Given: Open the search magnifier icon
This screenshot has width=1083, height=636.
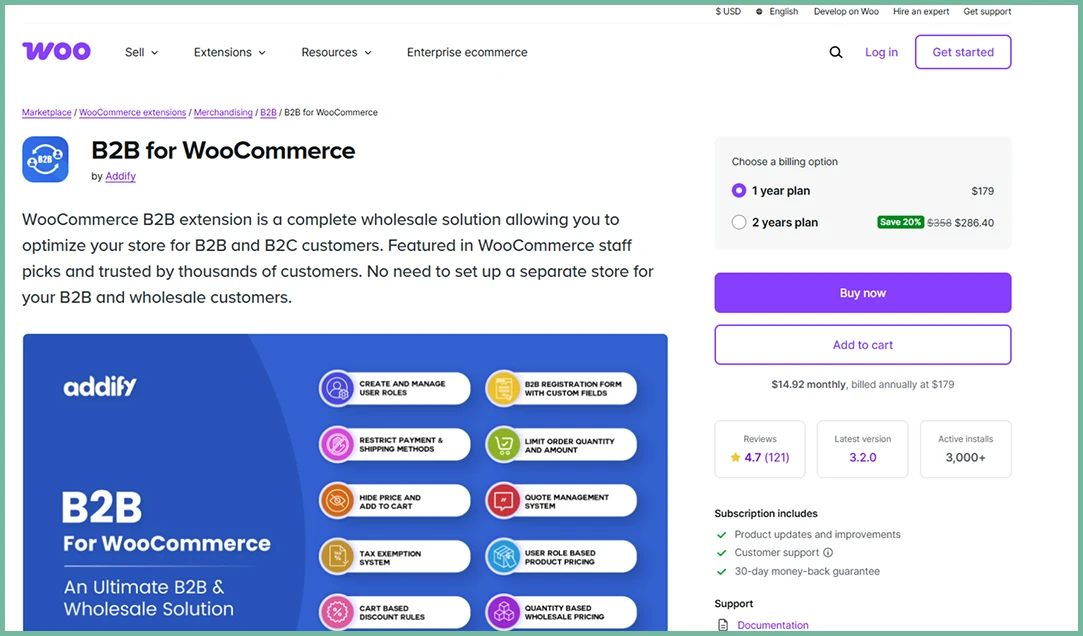Looking at the screenshot, I should coord(836,52).
